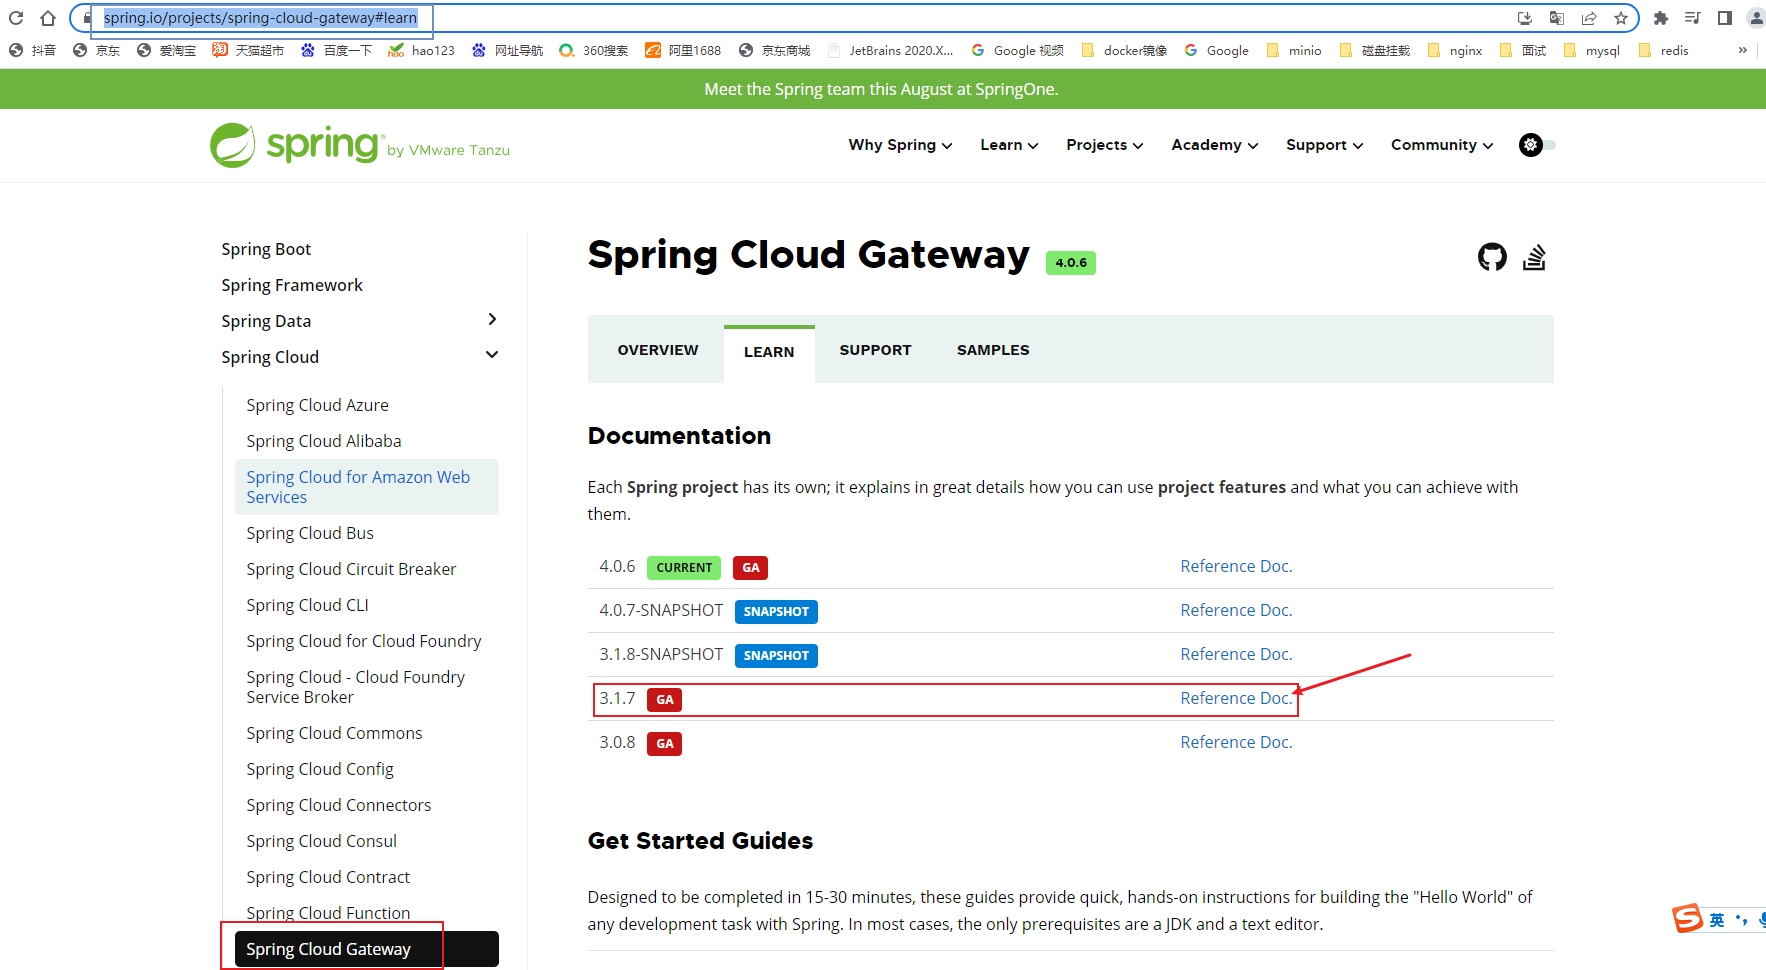This screenshot has width=1766, height=970.
Task: Click the install/download icon in address bar
Action: tap(1525, 18)
